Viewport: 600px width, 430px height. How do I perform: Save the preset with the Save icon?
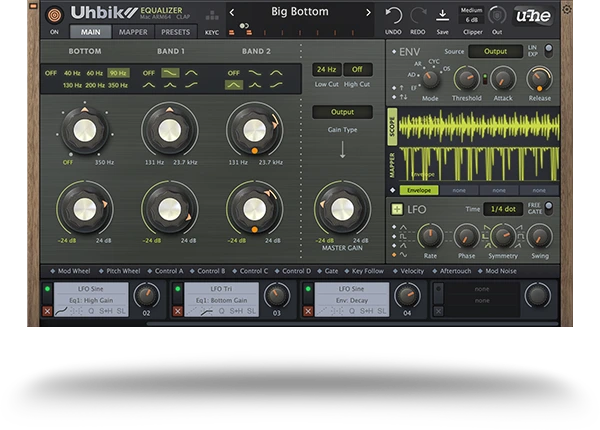pos(442,15)
